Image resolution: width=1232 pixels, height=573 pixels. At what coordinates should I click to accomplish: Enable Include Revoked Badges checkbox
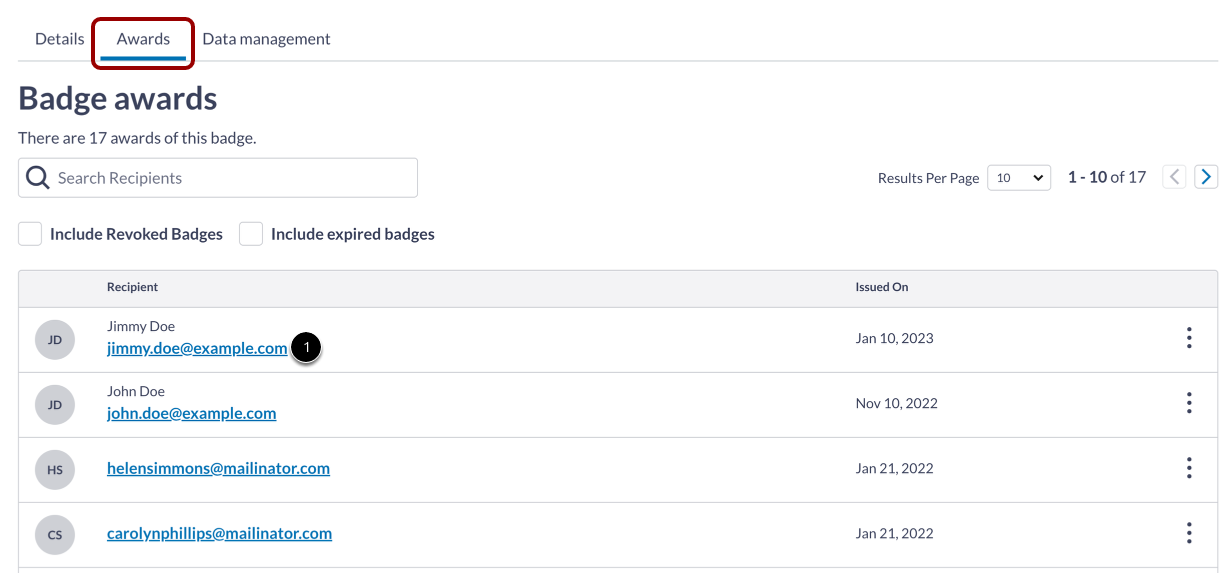click(x=30, y=234)
